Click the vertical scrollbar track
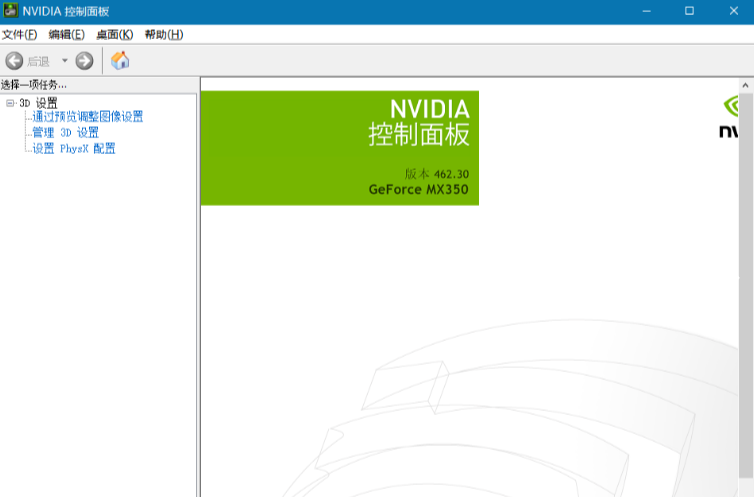The width and height of the screenshot is (754, 497). [745, 286]
